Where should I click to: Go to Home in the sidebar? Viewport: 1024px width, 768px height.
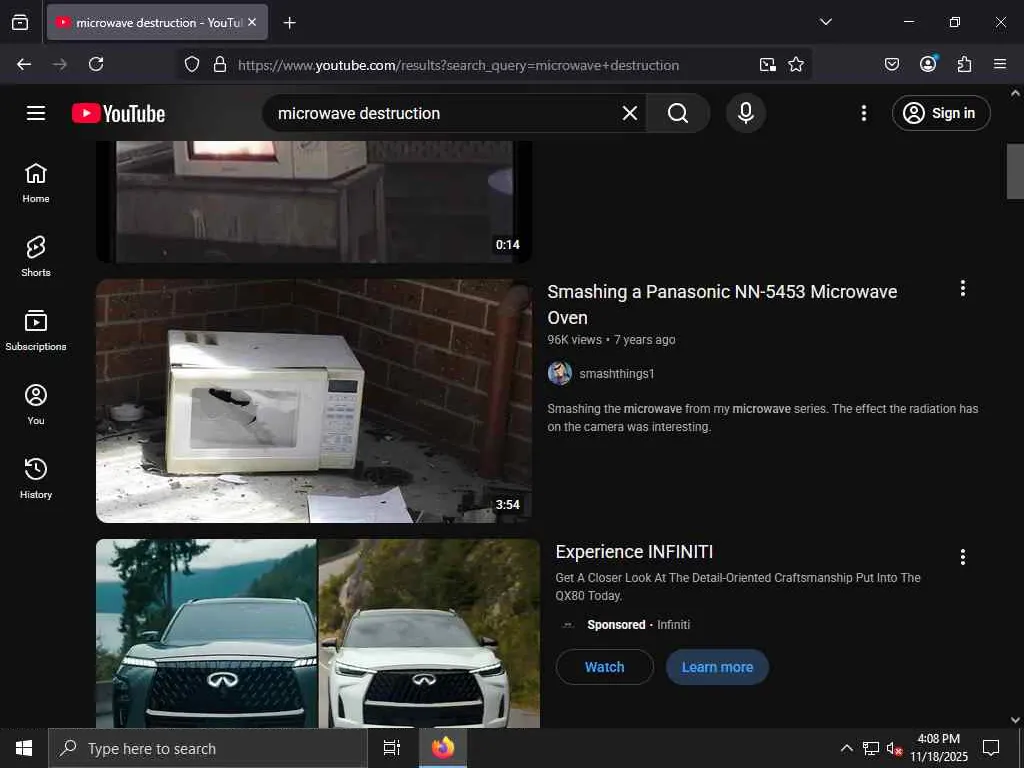point(36,183)
